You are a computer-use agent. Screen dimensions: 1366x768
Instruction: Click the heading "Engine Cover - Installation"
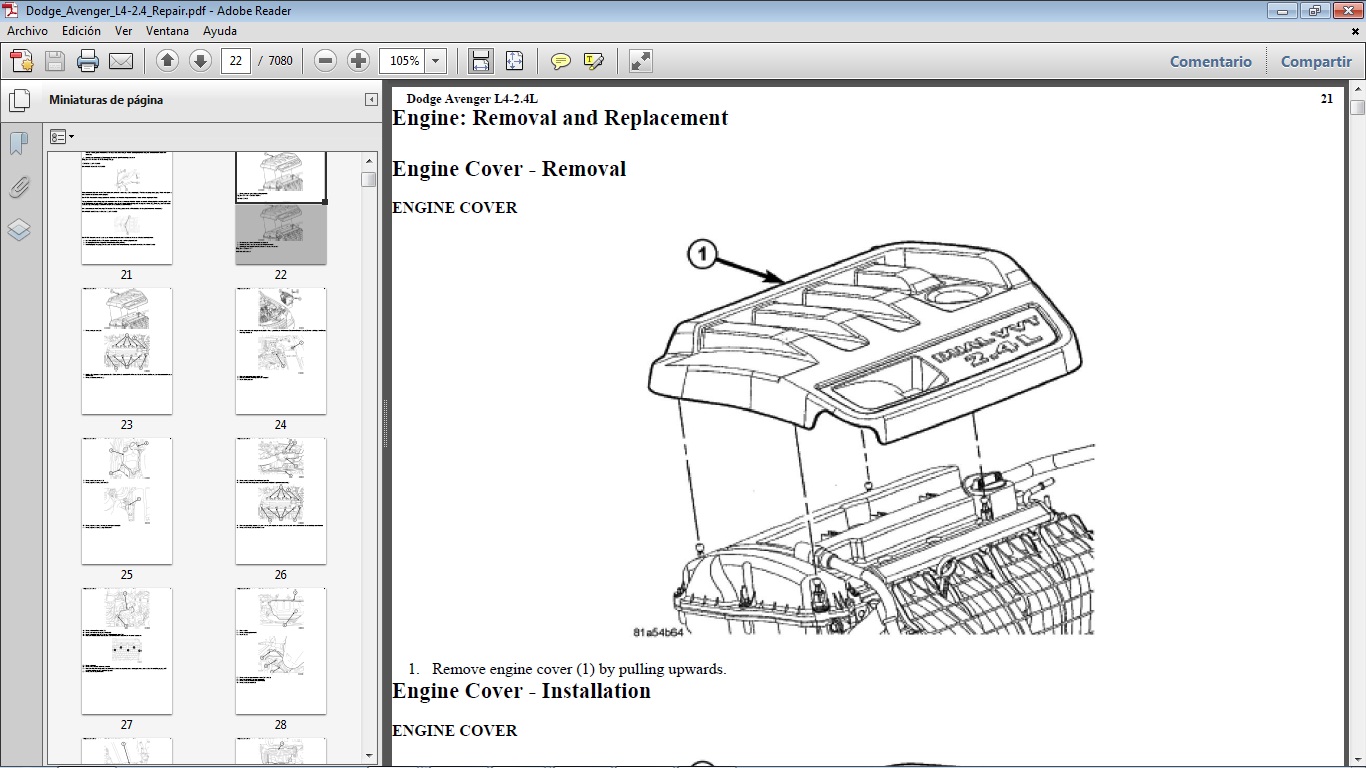coord(521,691)
